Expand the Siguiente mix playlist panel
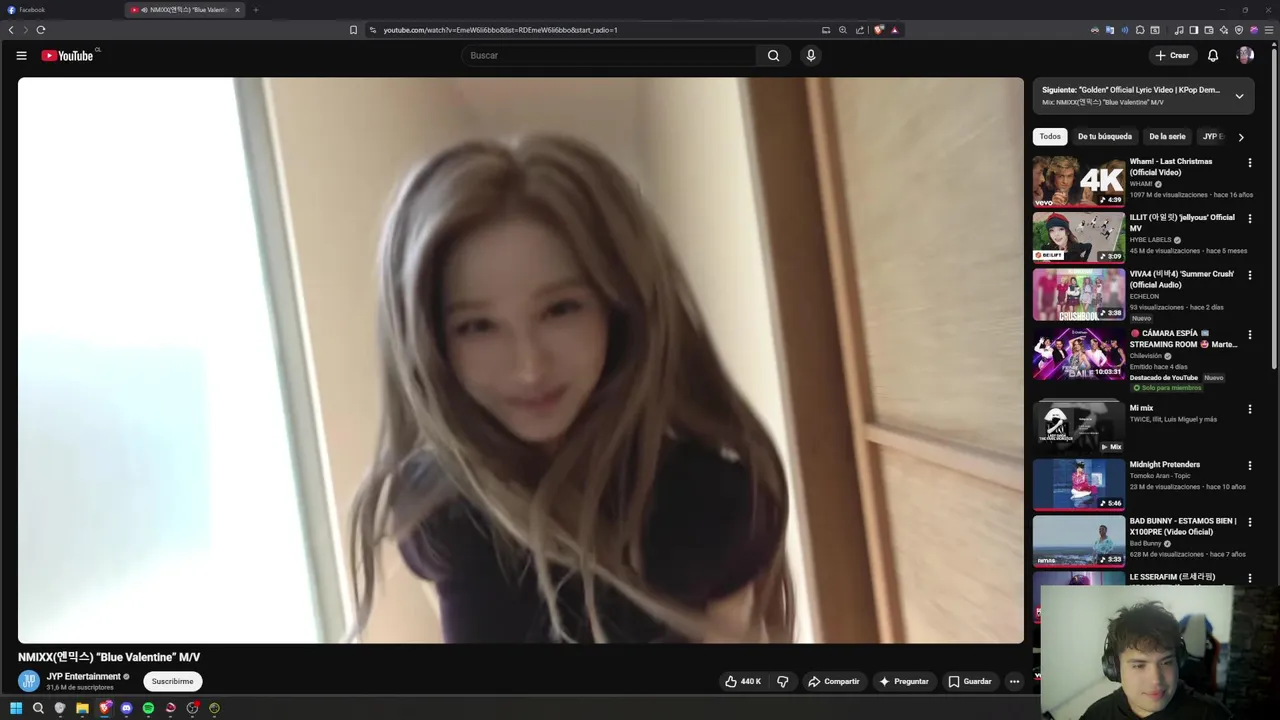1280x720 pixels. [1239, 96]
